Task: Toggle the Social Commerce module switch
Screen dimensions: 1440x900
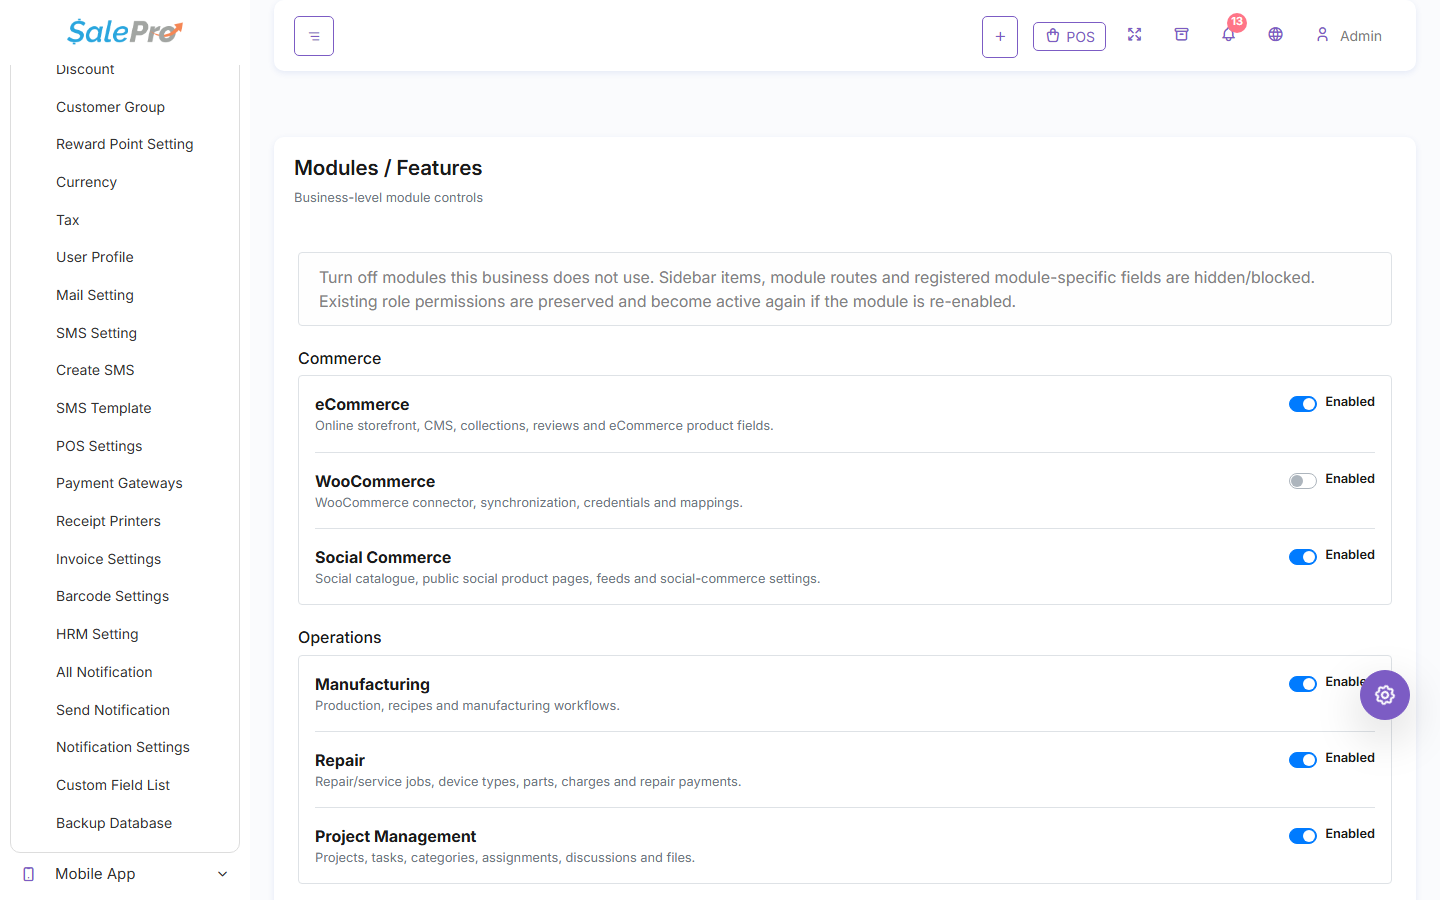Action: [x=1303, y=557]
